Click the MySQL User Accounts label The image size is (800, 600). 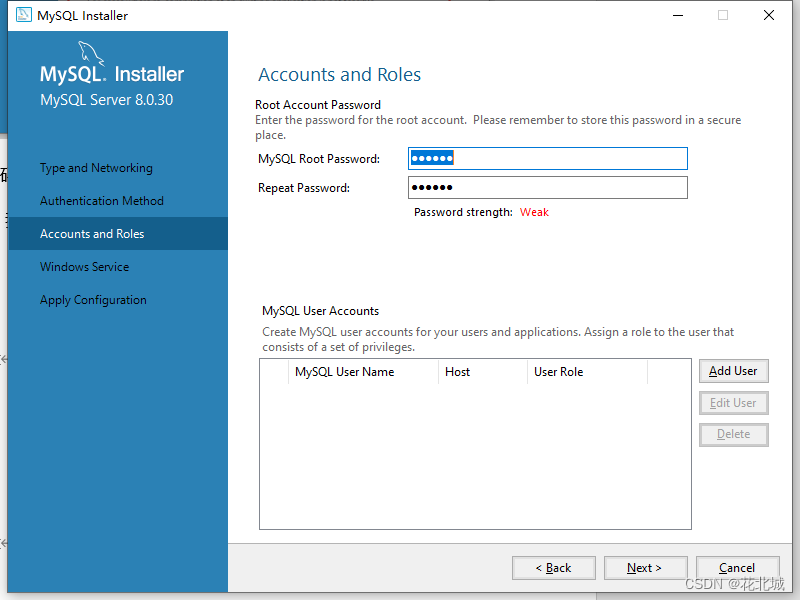tap(320, 311)
